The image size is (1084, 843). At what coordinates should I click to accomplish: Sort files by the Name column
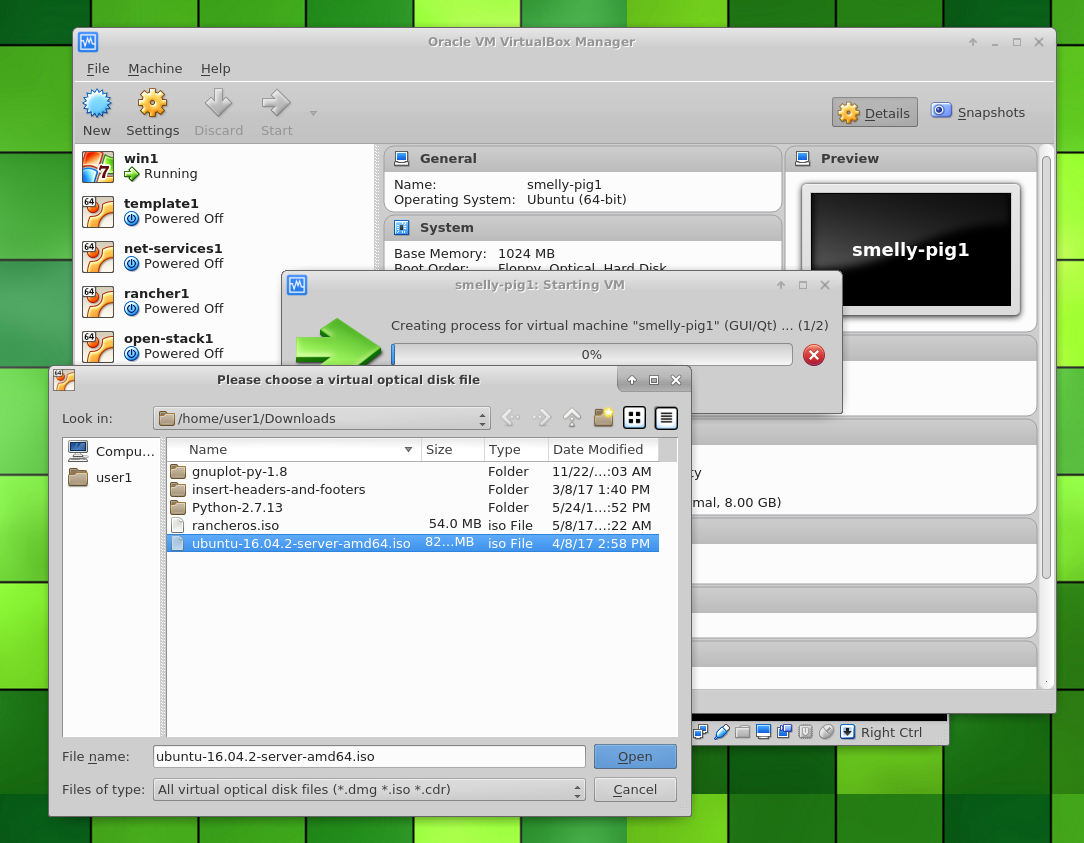pos(294,450)
